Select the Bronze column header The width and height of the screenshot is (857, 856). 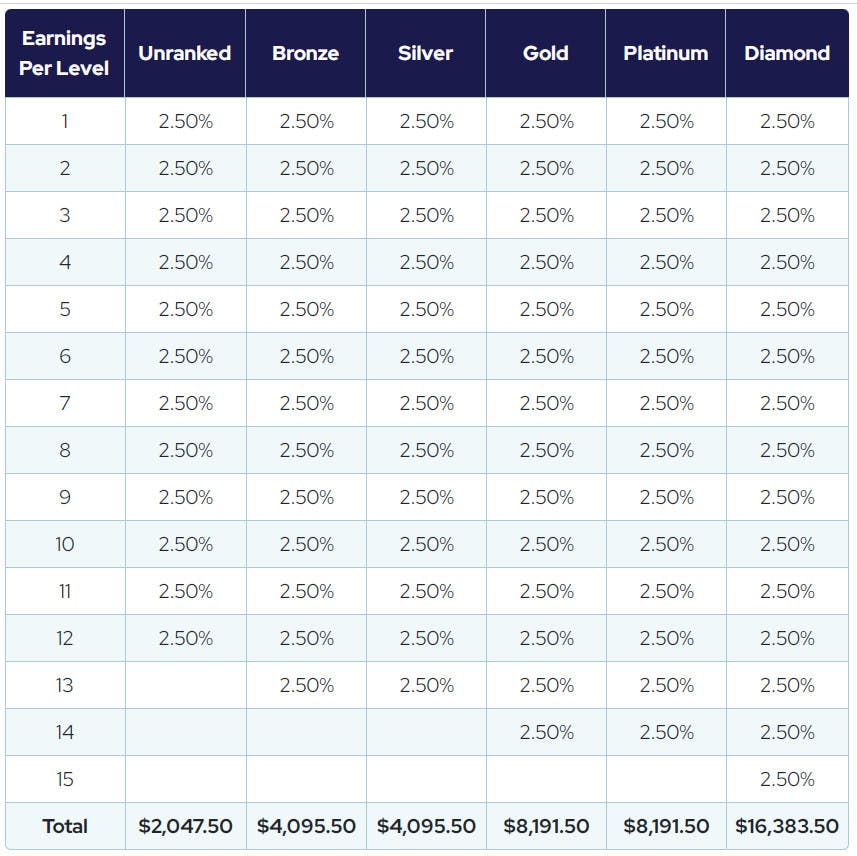pos(305,53)
